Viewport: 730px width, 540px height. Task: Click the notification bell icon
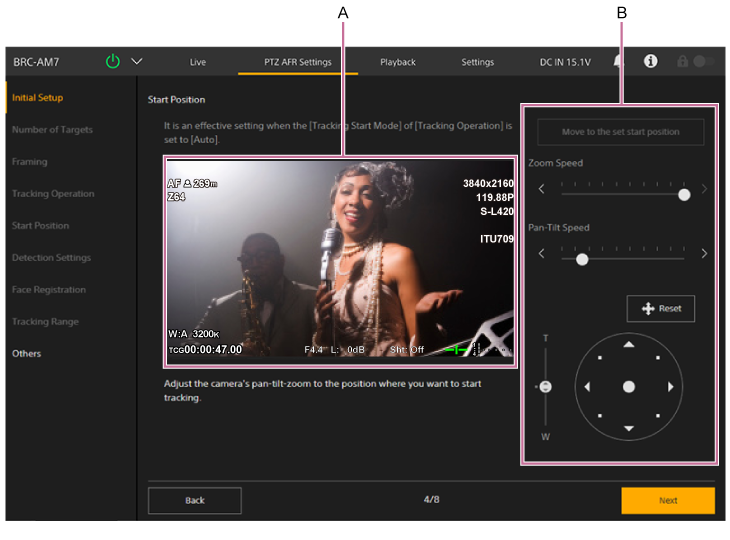click(620, 61)
